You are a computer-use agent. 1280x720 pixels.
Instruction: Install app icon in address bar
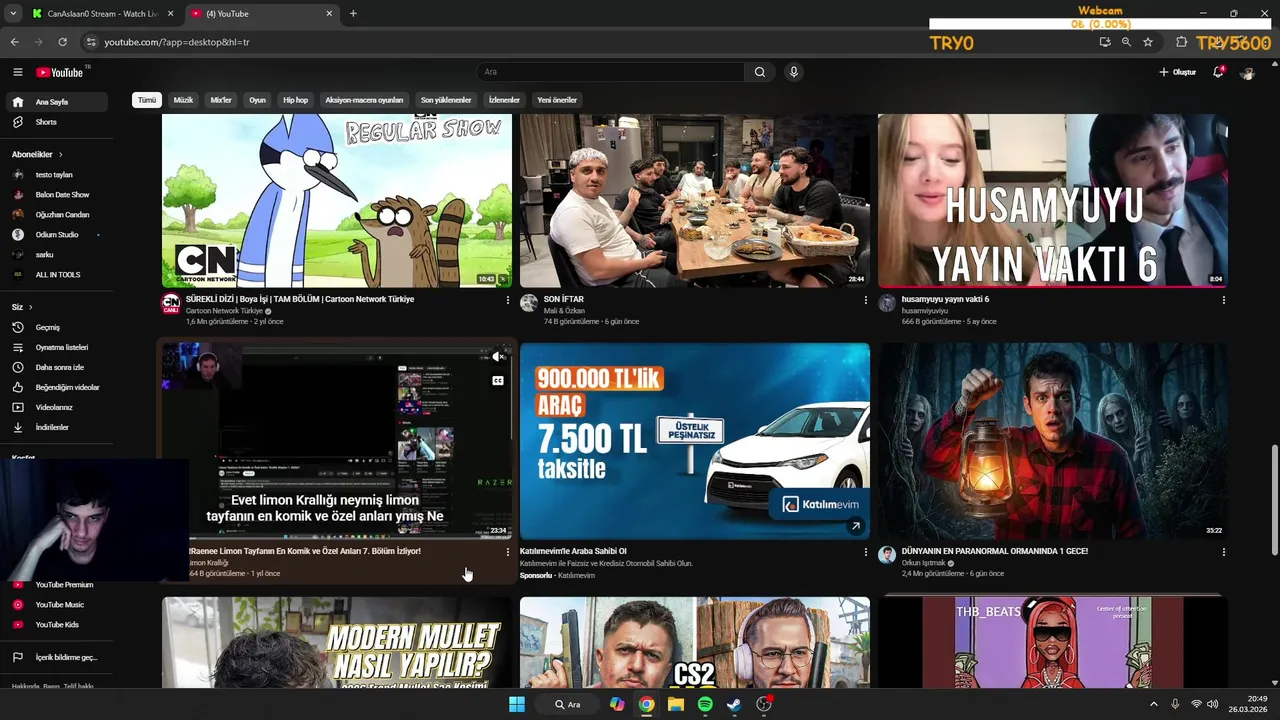(1105, 42)
